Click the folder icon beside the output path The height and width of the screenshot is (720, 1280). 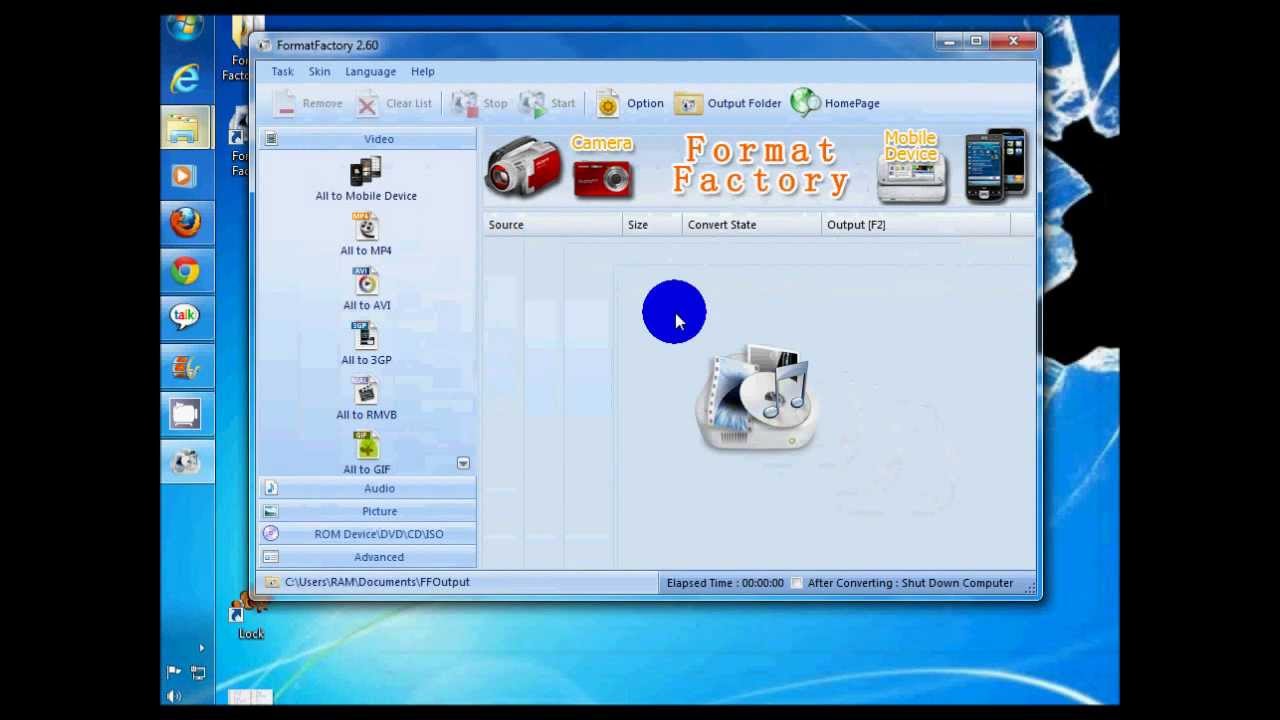click(x=272, y=582)
